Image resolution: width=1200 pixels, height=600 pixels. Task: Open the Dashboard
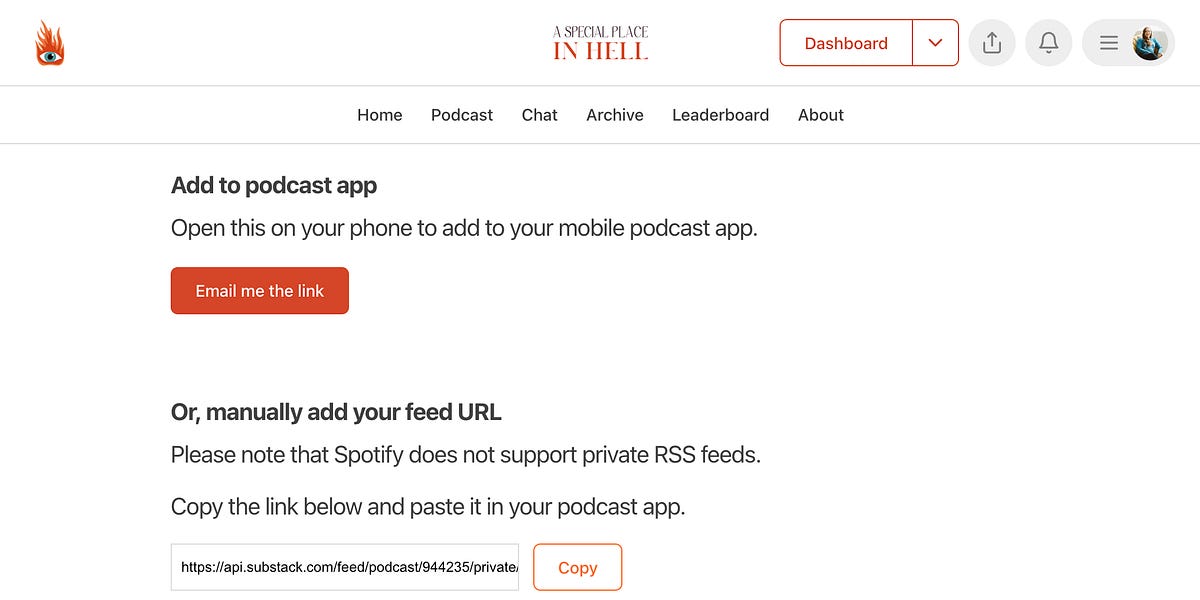pos(845,43)
